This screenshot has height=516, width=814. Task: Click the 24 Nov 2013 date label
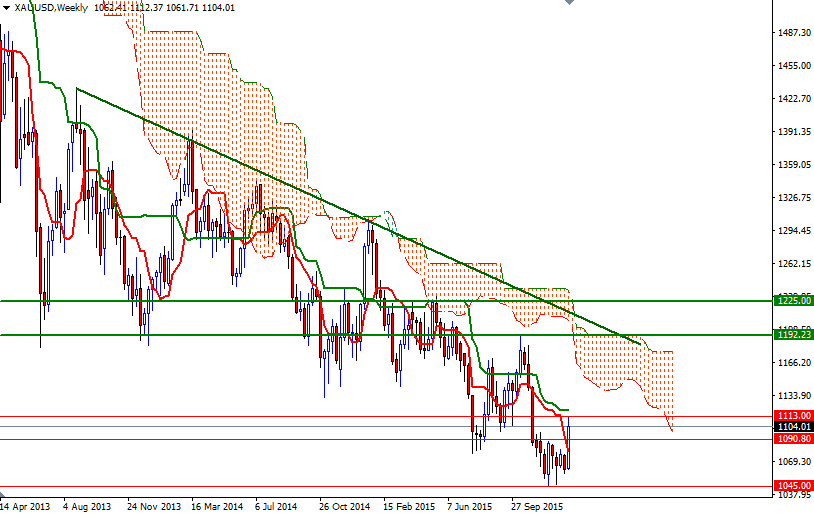154,506
